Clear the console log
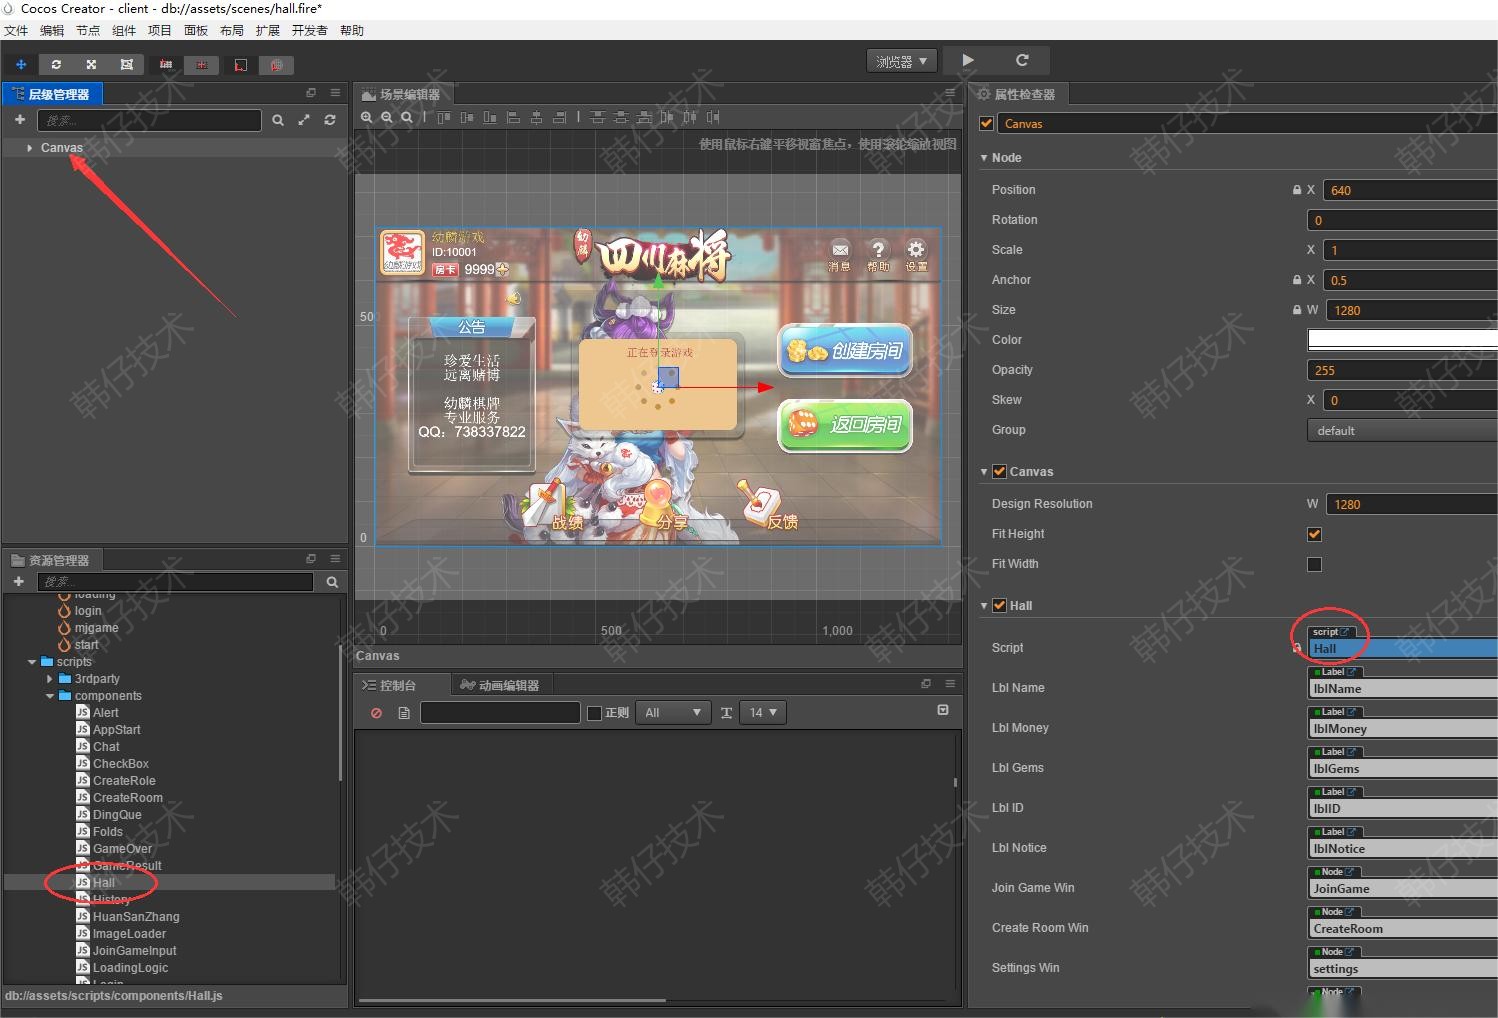Viewport: 1498px width, 1018px height. (x=377, y=713)
